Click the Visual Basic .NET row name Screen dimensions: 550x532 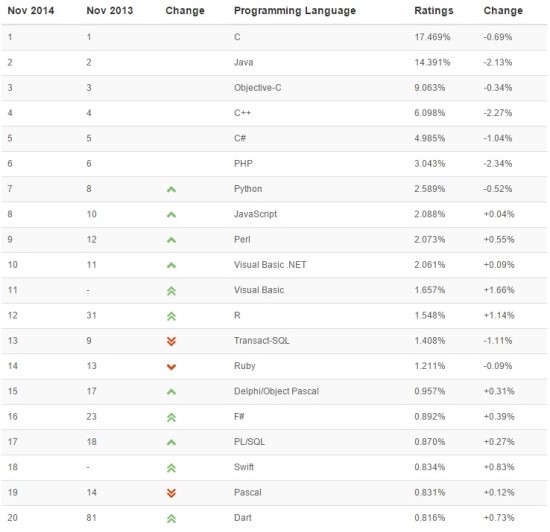point(270,264)
